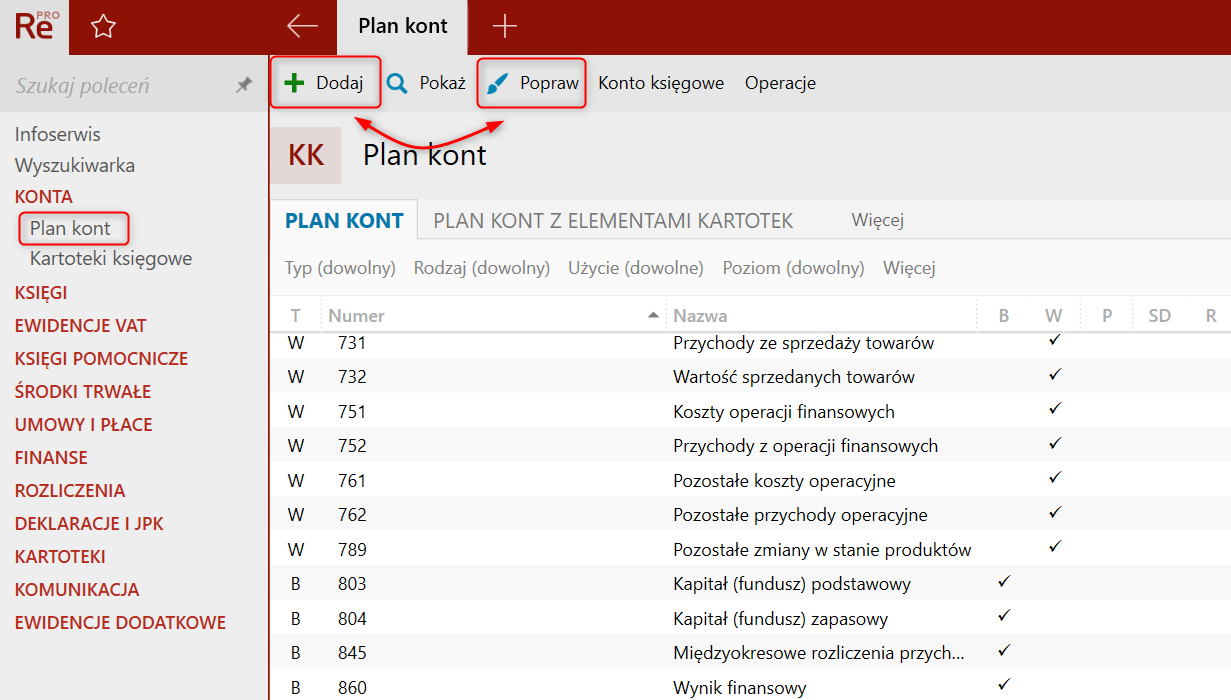The height and width of the screenshot is (700, 1231).
Task: Expand the KSIĘGI sidebar section
Action: coord(41,293)
